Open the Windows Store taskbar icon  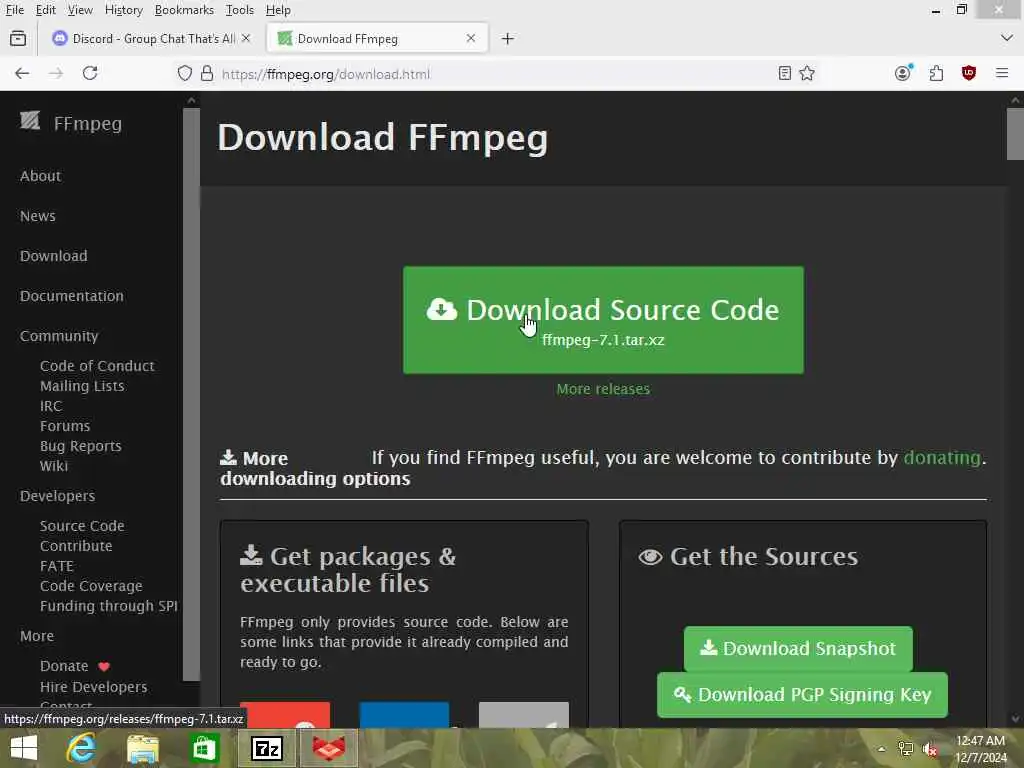(x=204, y=748)
